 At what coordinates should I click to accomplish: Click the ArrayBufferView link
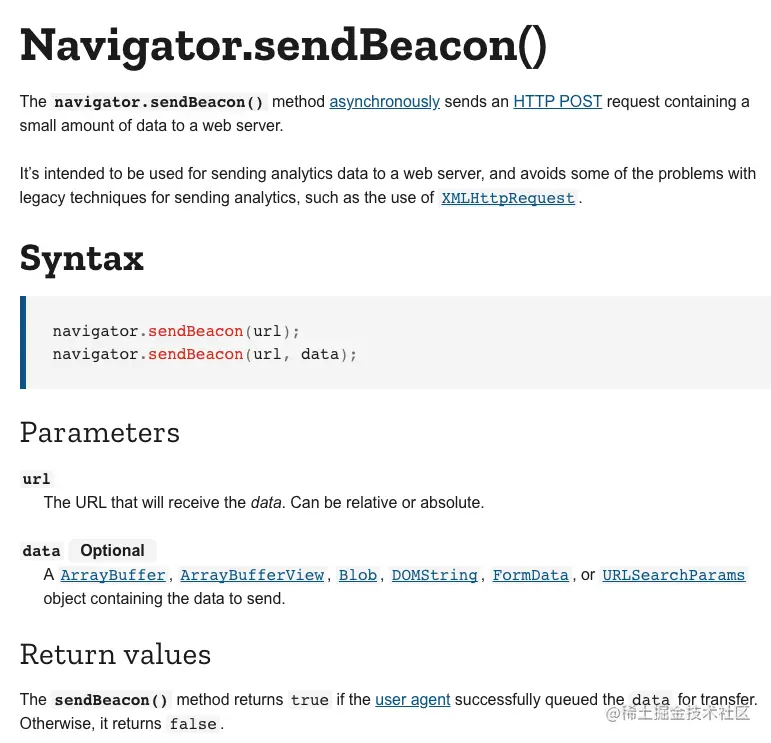pyautogui.click(x=252, y=575)
